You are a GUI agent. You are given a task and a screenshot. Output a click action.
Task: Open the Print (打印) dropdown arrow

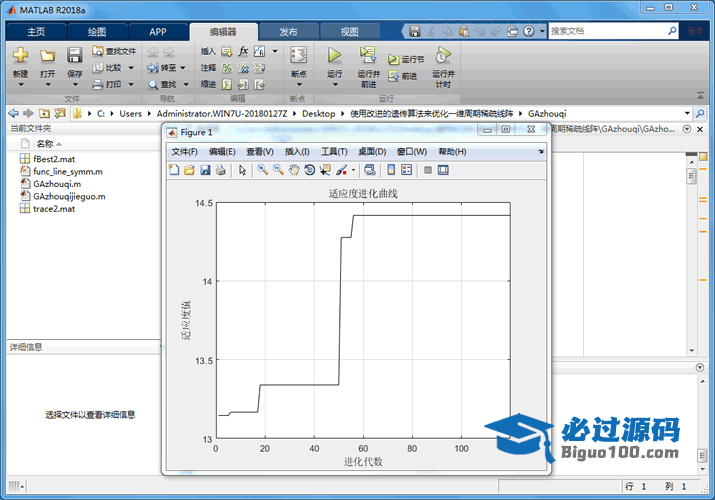[131, 84]
